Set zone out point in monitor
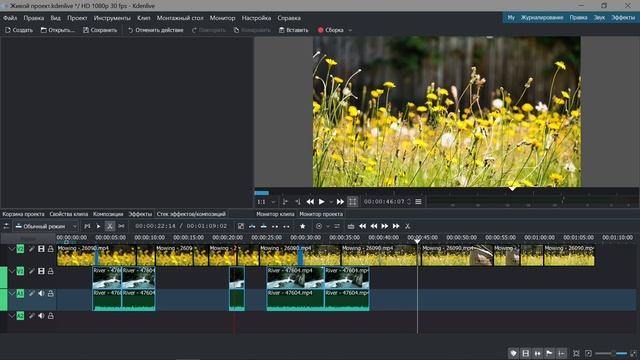Screen dimensions: 640x360 (x=298, y=202)
